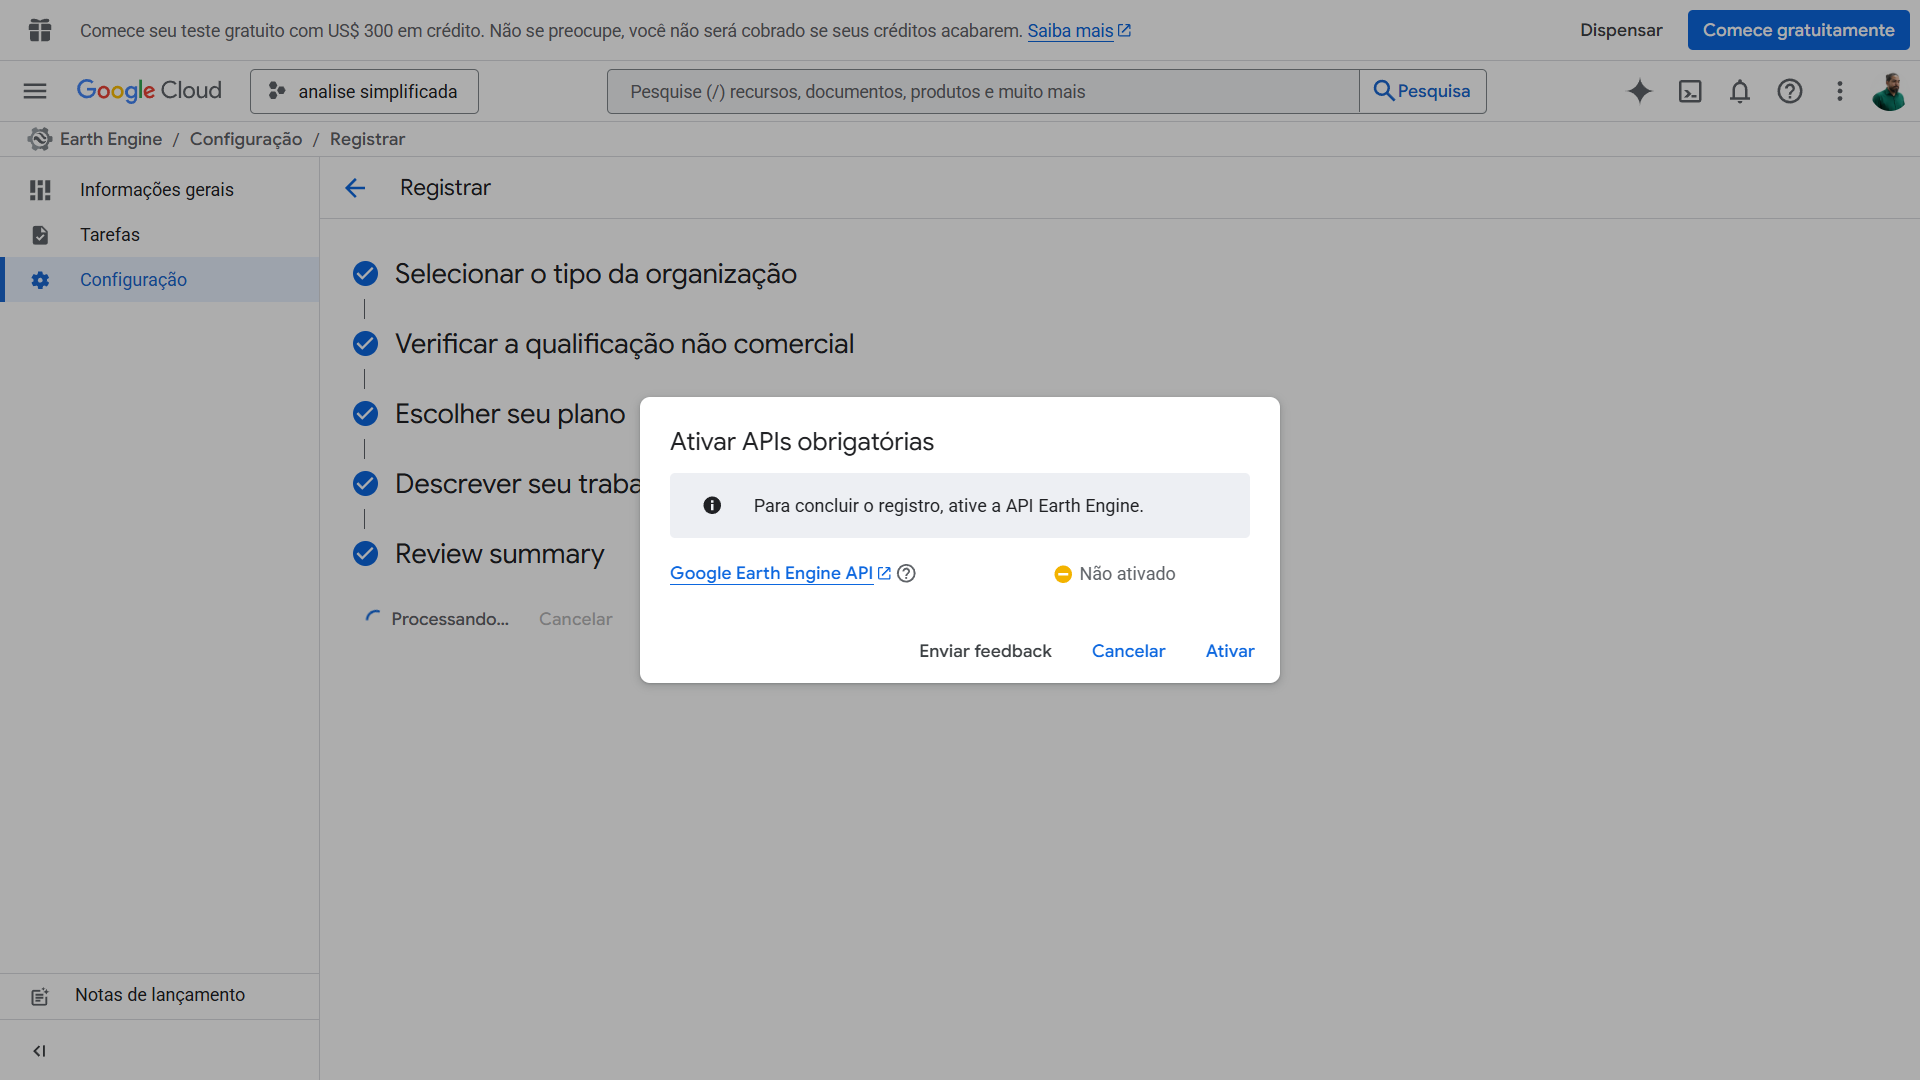The image size is (1920, 1080).
Task: Open the analise simplificada project picker
Action: pyautogui.click(x=363, y=91)
